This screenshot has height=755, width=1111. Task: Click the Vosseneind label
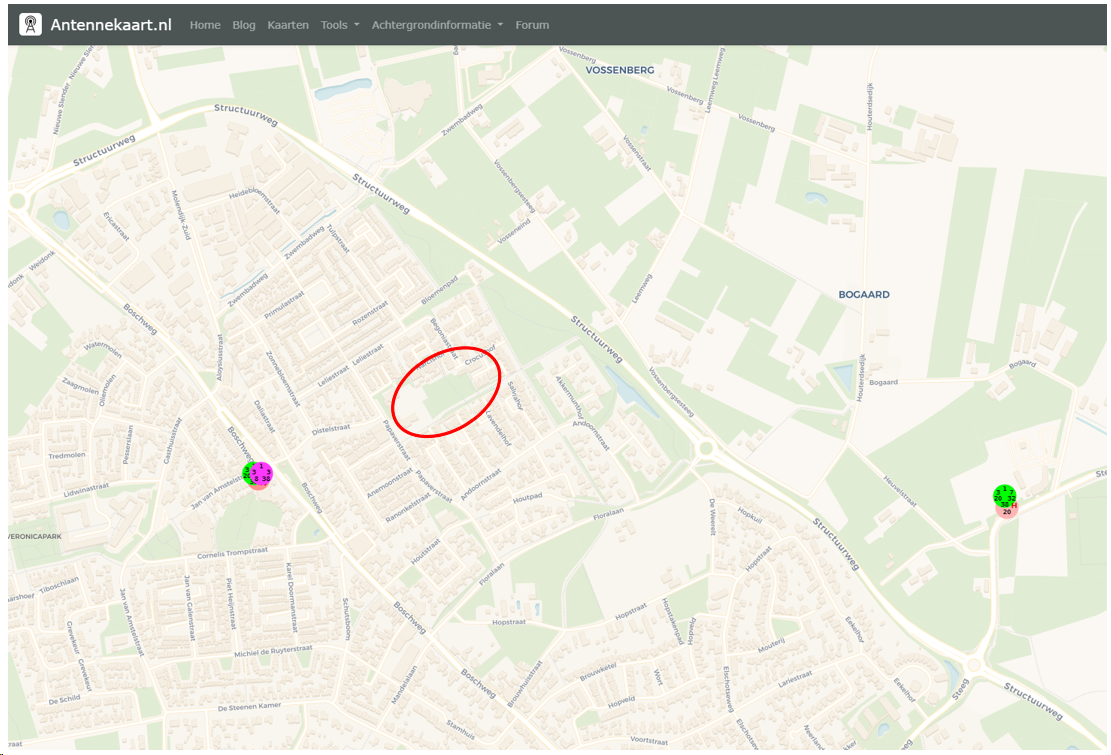[514, 232]
